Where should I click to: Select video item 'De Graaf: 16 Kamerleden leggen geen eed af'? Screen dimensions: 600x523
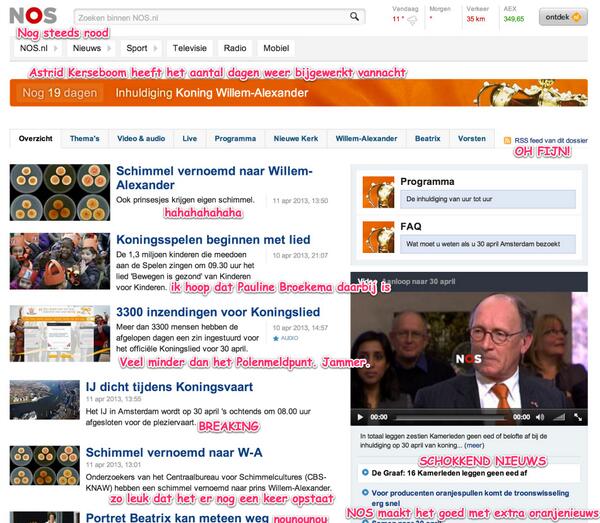[449, 473]
